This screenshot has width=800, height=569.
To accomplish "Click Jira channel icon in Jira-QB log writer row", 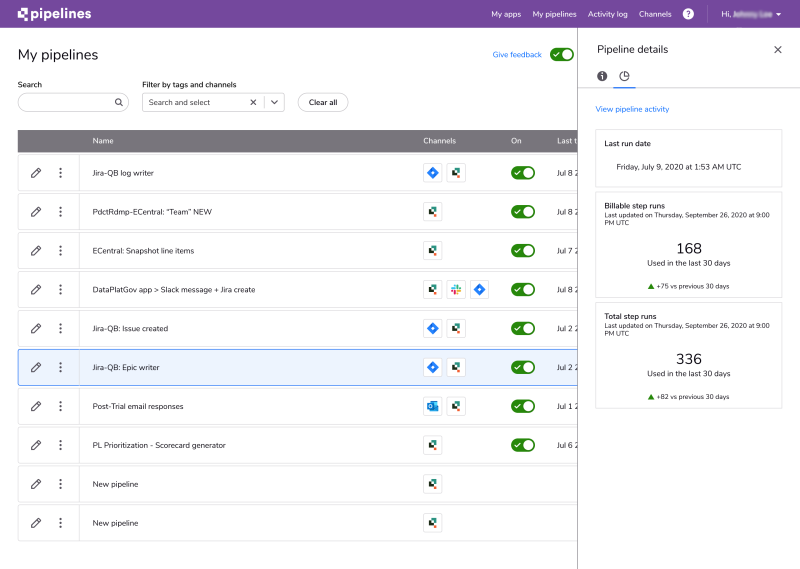I will click(433, 173).
